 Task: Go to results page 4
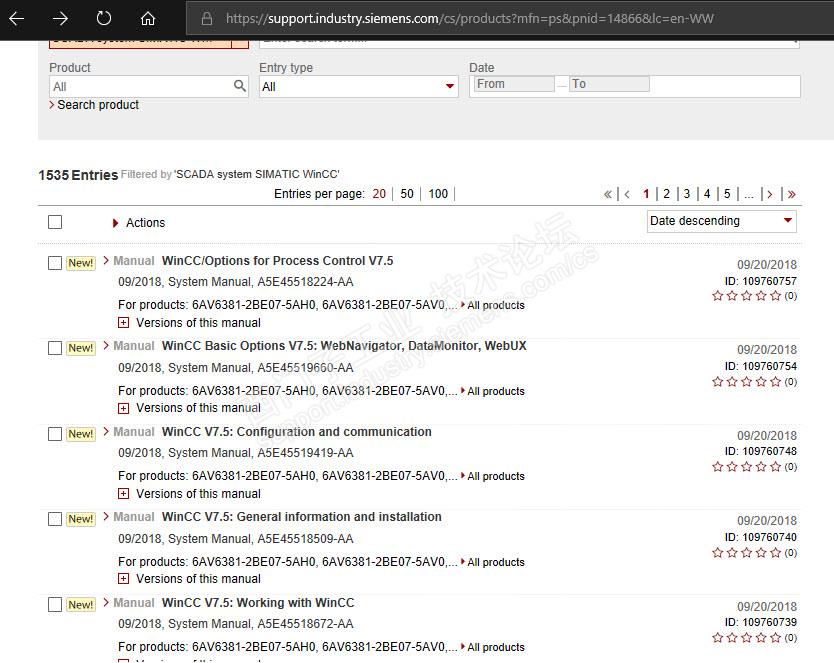coord(707,194)
